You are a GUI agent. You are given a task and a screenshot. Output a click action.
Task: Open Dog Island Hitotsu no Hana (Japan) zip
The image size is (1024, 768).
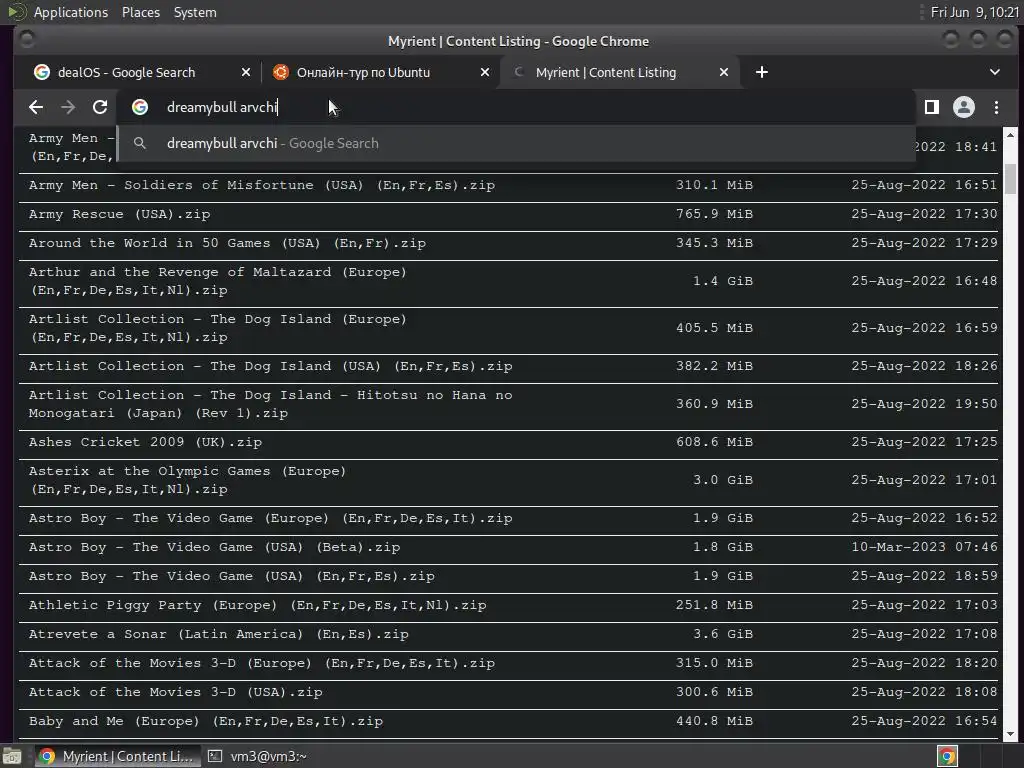[270, 404]
